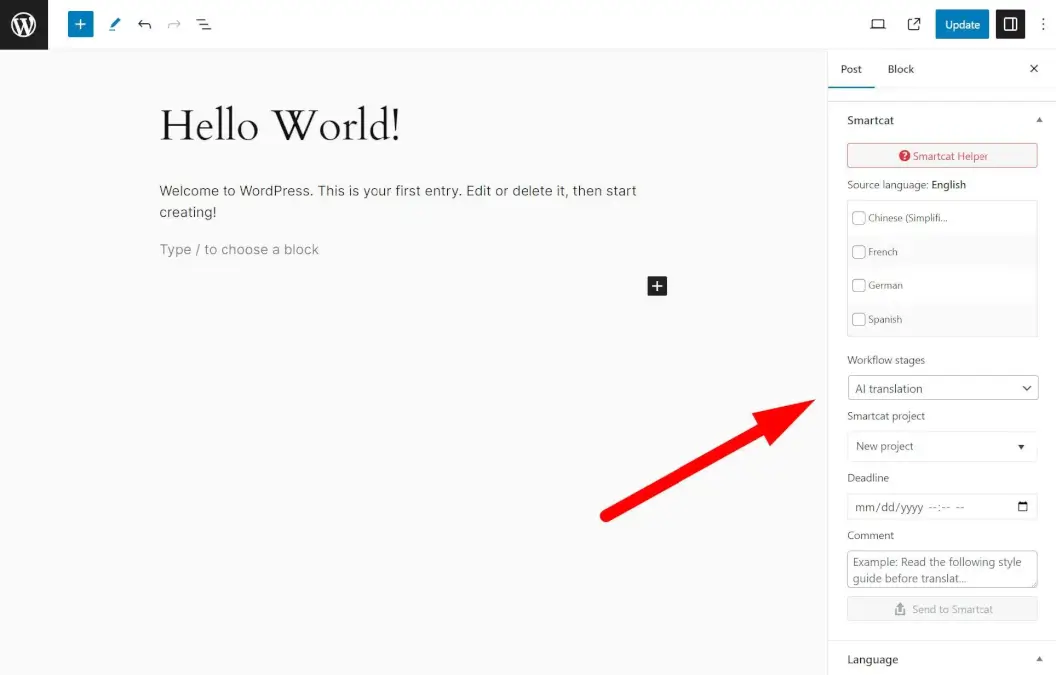Open the device preview laptop icon
Image resolution: width=1056 pixels, height=675 pixels.
point(878,25)
